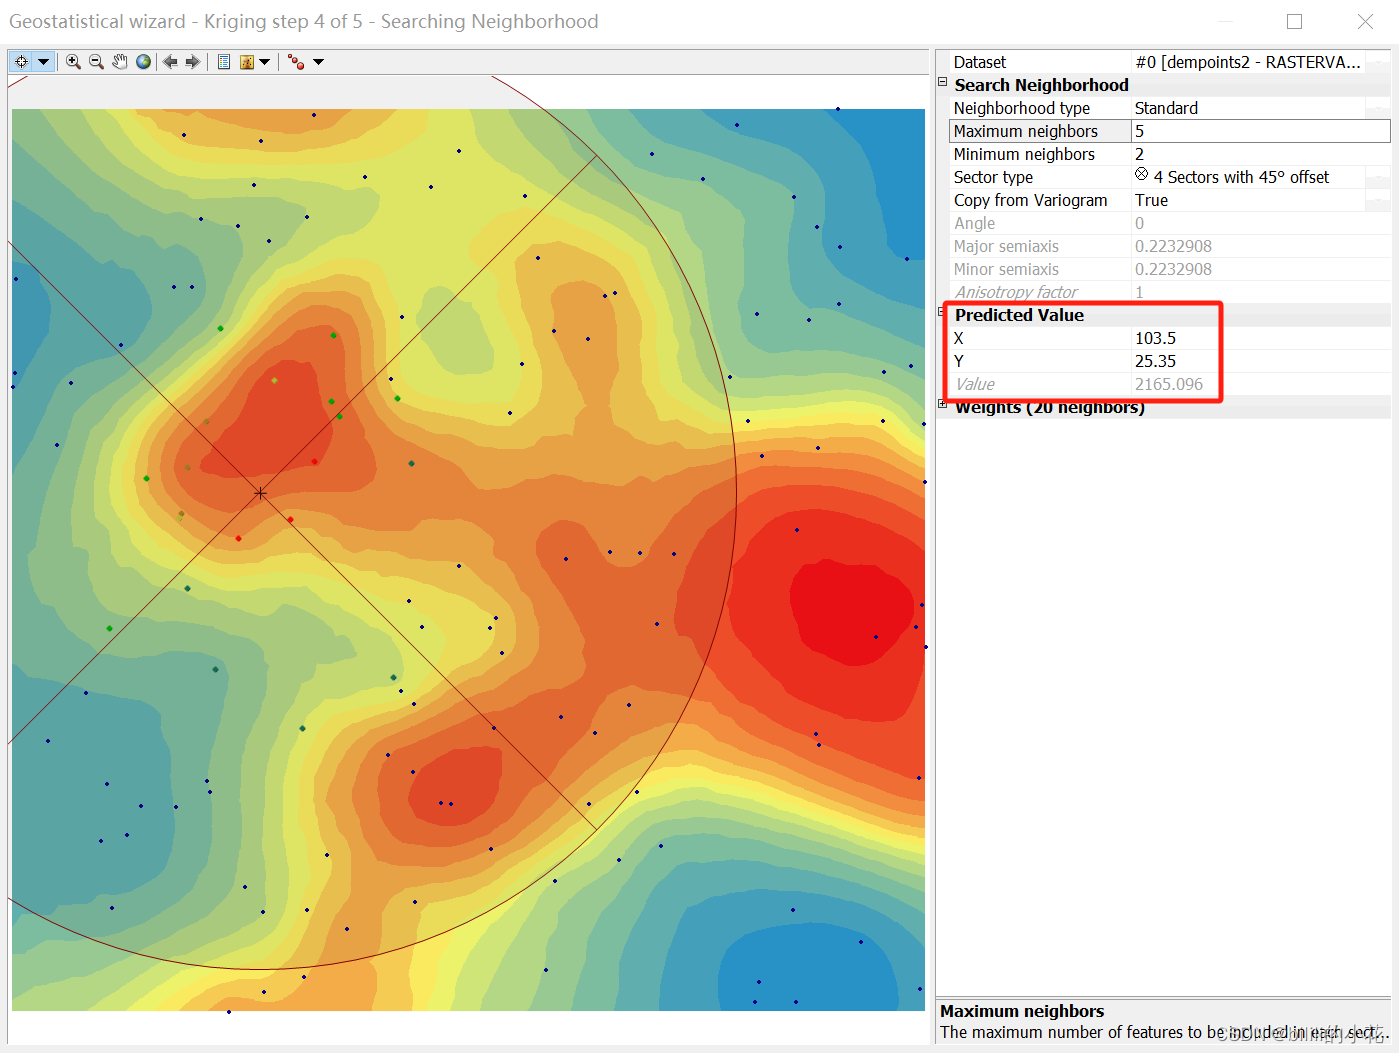Click the Full Extent globe icon
Image resolution: width=1399 pixels, height=1053 pixels.
point(144,62)
